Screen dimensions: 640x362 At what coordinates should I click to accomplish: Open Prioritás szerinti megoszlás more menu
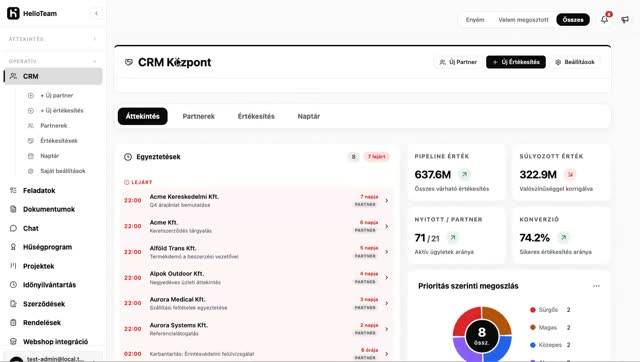596,286
